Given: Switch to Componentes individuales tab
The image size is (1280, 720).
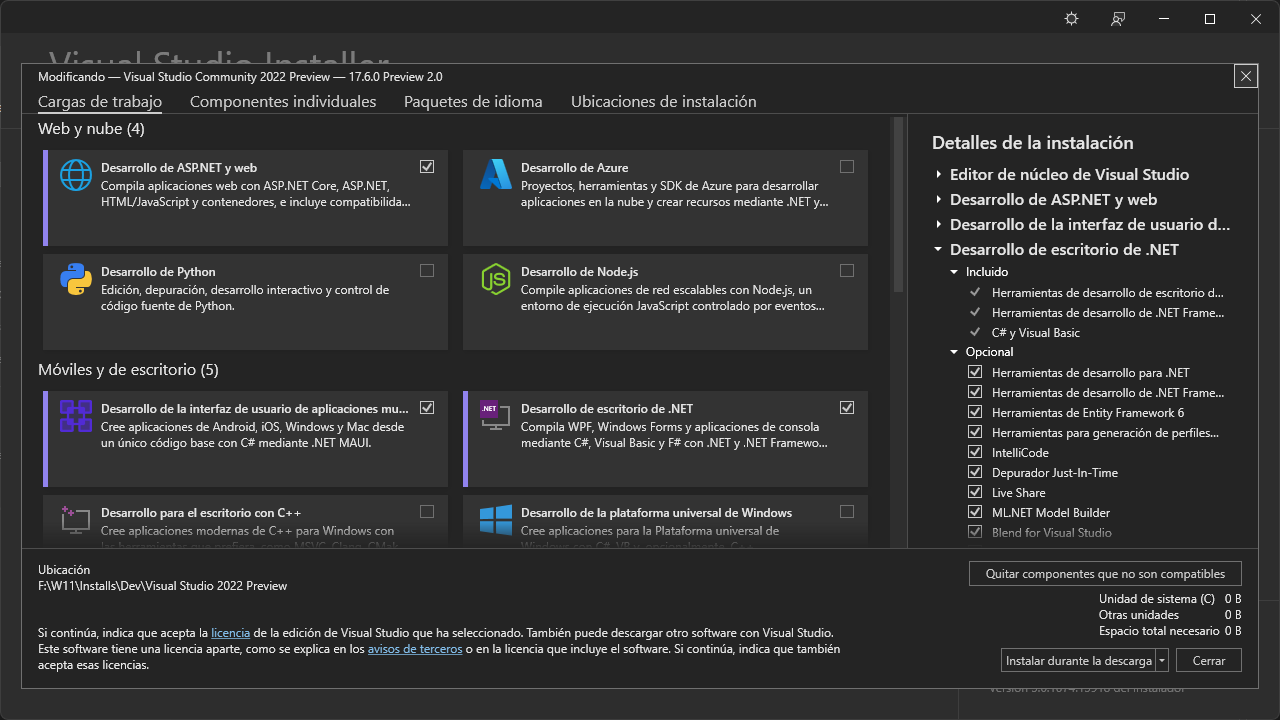Looking at the screenshot, I should [283, 101].
